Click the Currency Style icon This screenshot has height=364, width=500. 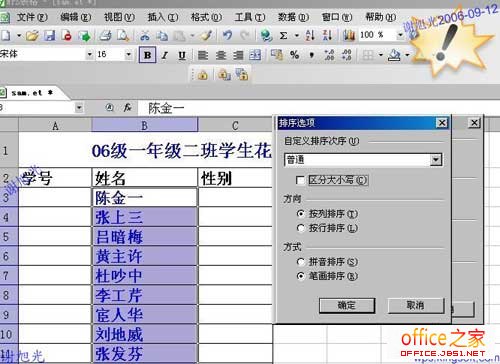click(277, 55)
